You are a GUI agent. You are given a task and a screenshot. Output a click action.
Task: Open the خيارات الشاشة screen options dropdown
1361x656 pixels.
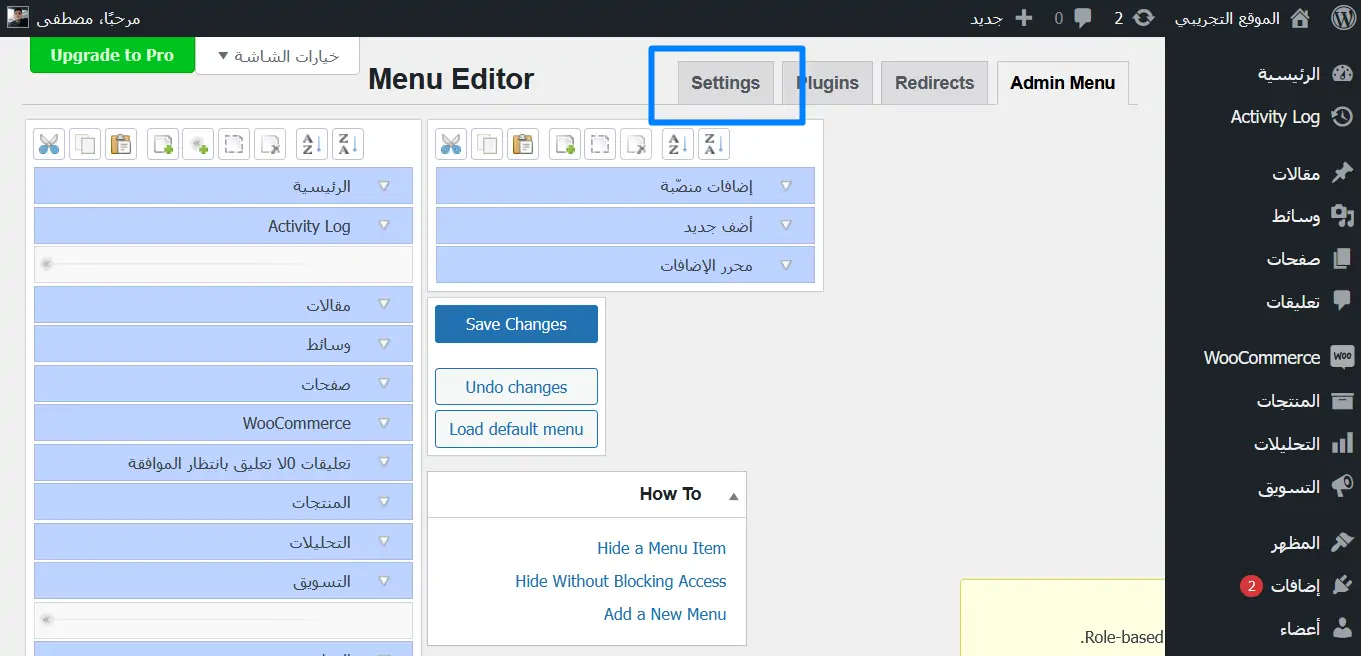pos(277,56)
